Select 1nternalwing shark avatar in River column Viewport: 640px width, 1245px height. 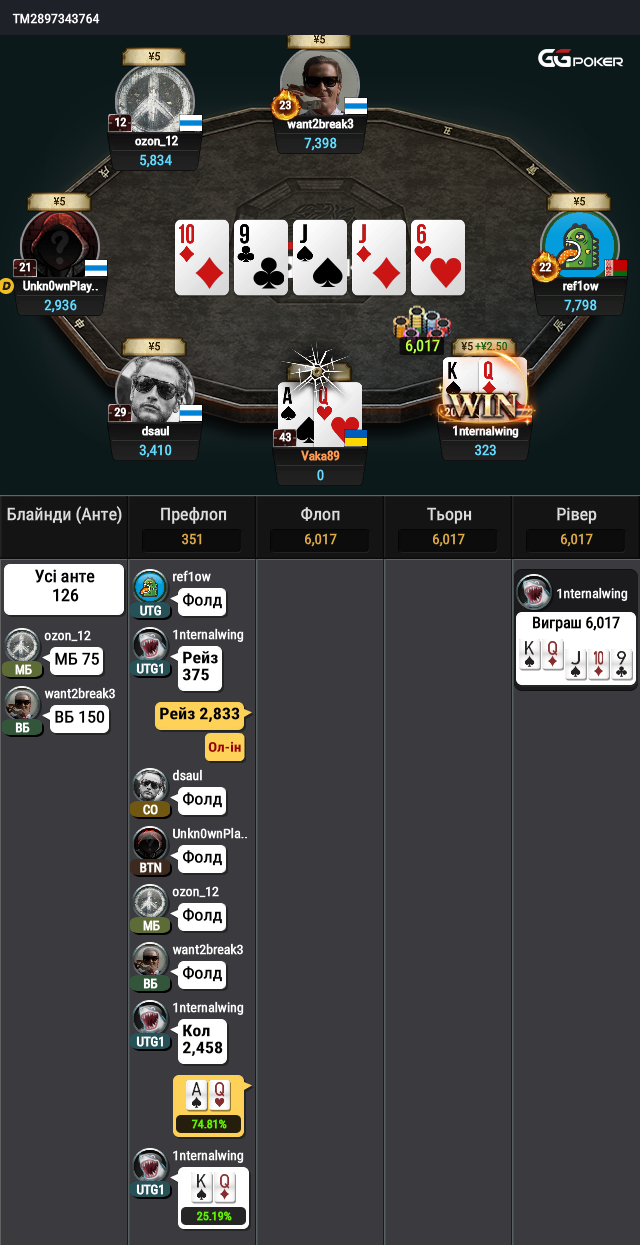click(x=532, y=593)
